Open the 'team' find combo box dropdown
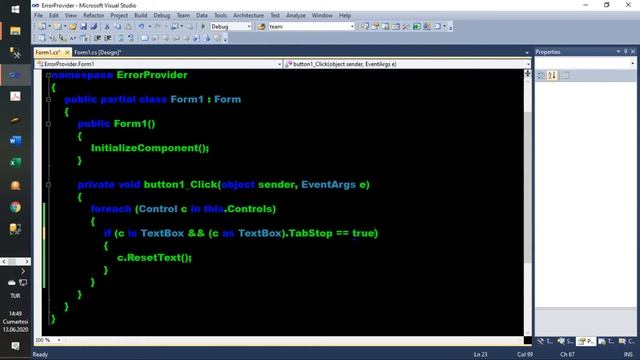 (x=352, y=27)
